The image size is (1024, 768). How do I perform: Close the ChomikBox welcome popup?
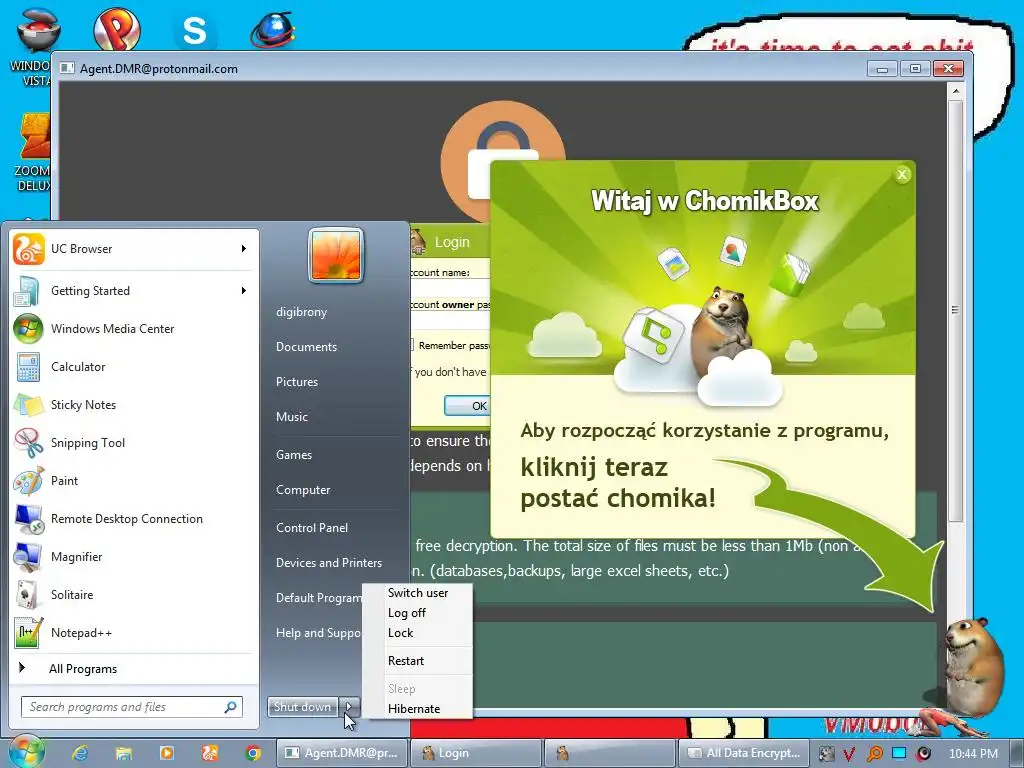(902, 174)
